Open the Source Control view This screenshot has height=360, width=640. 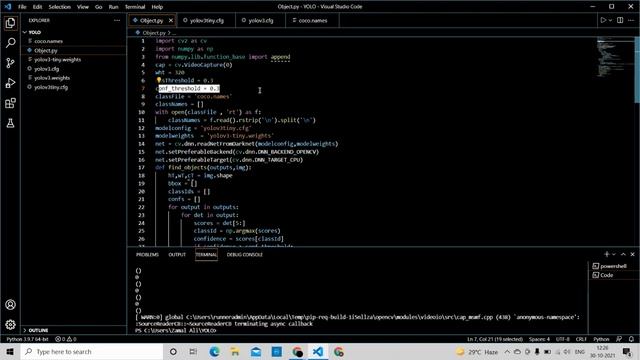tap(11, 63)
